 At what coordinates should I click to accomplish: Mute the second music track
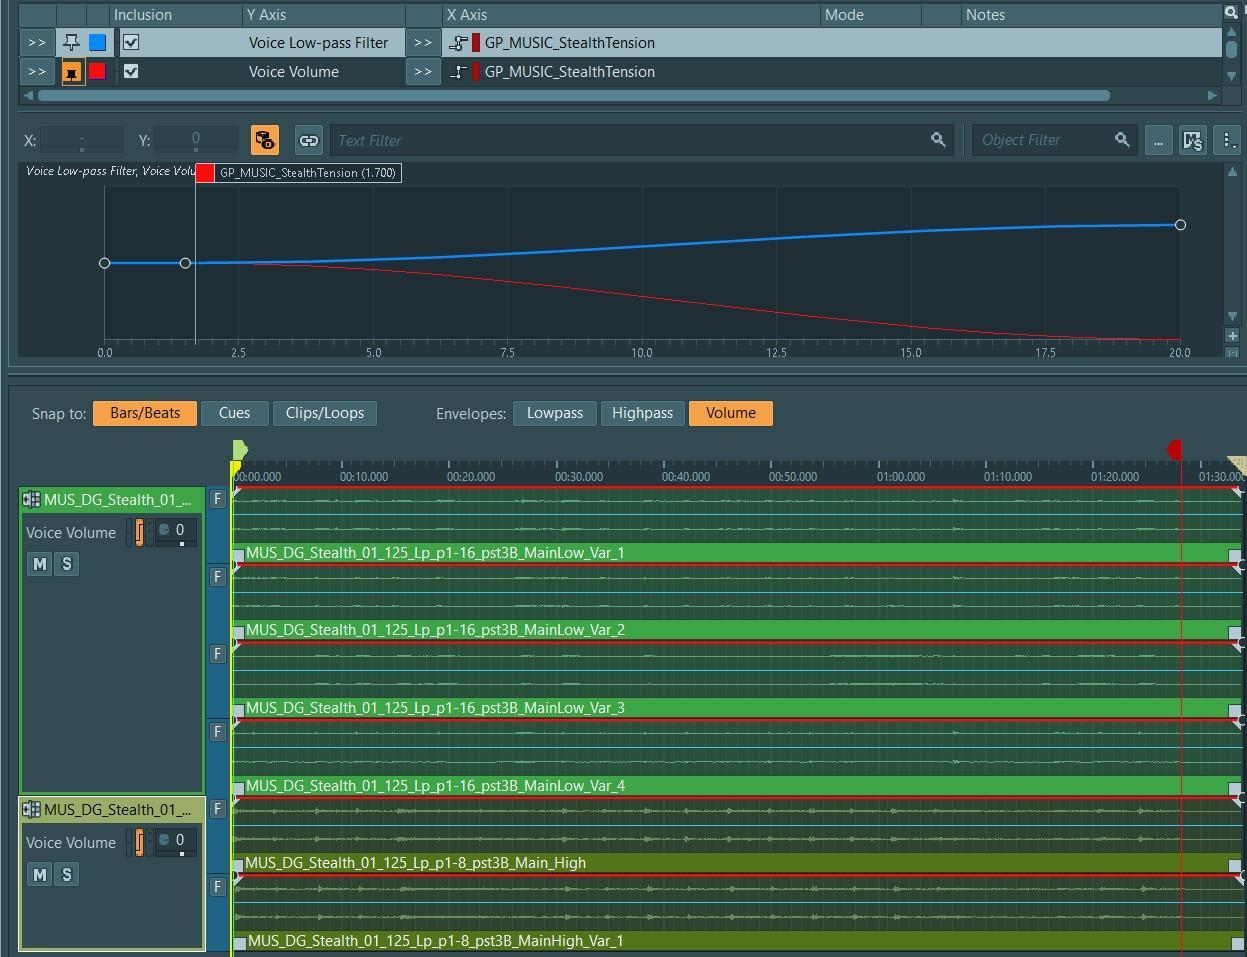pos(39,875)
